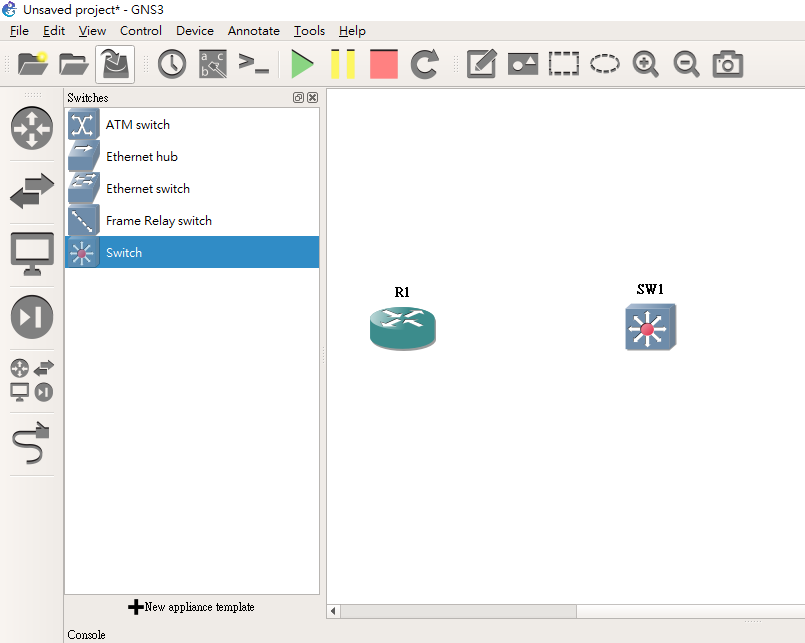Open the Control menu
Viewport: 805px width, 643px height.
pyautogui.click(x=141, y=31)
